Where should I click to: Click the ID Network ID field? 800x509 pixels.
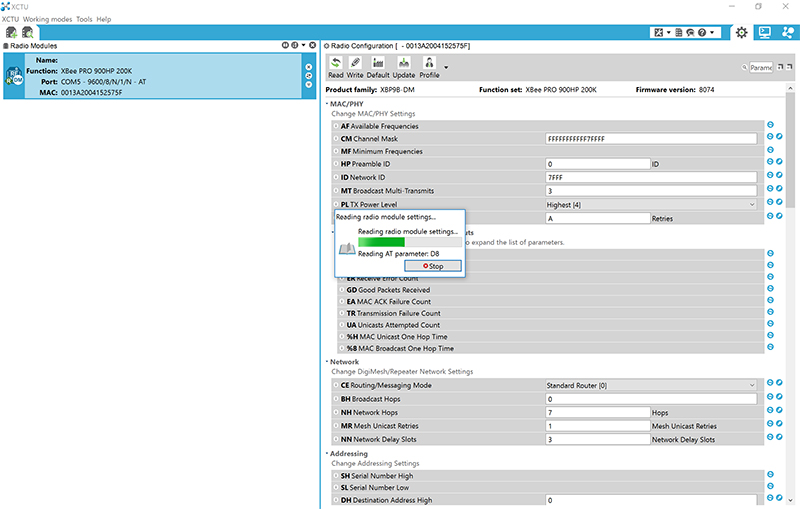651,177
